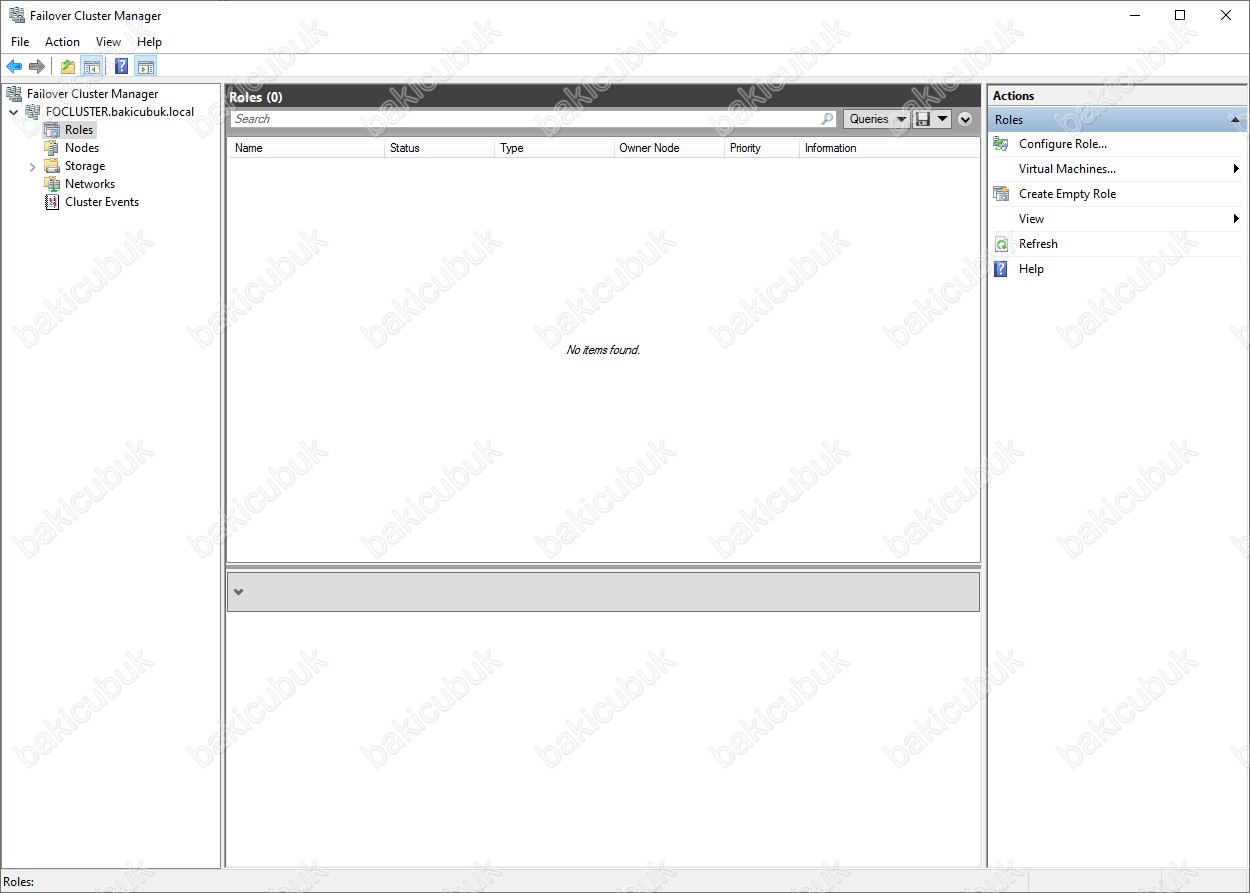Screen dimensions: 1250x893
Task: Sort by the Name column header
Action: tap(307, 148)
